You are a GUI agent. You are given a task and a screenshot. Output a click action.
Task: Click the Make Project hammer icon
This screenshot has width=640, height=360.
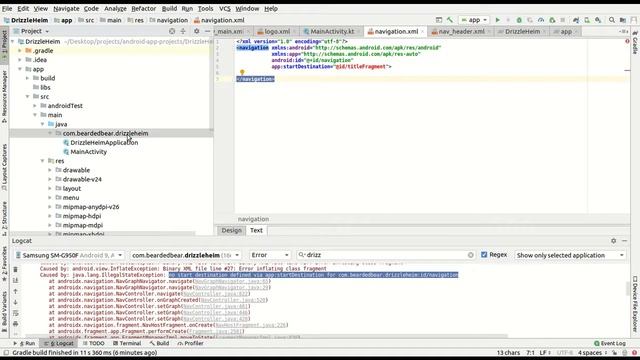pyautogui.click(x=449, y=20)
